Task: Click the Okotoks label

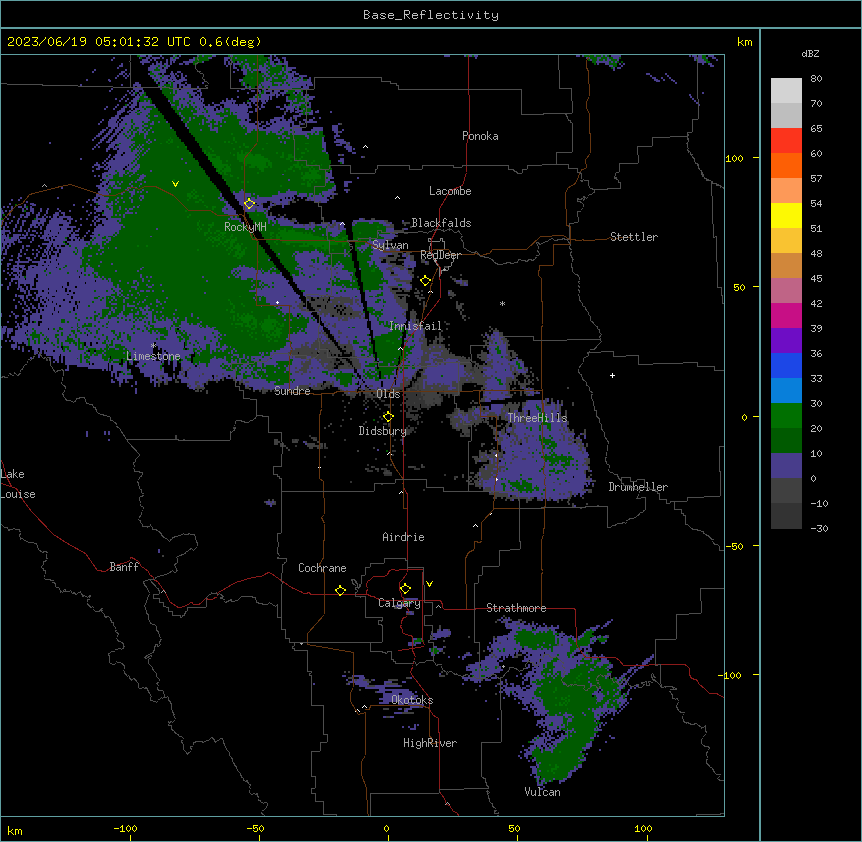Action: pos(412,700)
